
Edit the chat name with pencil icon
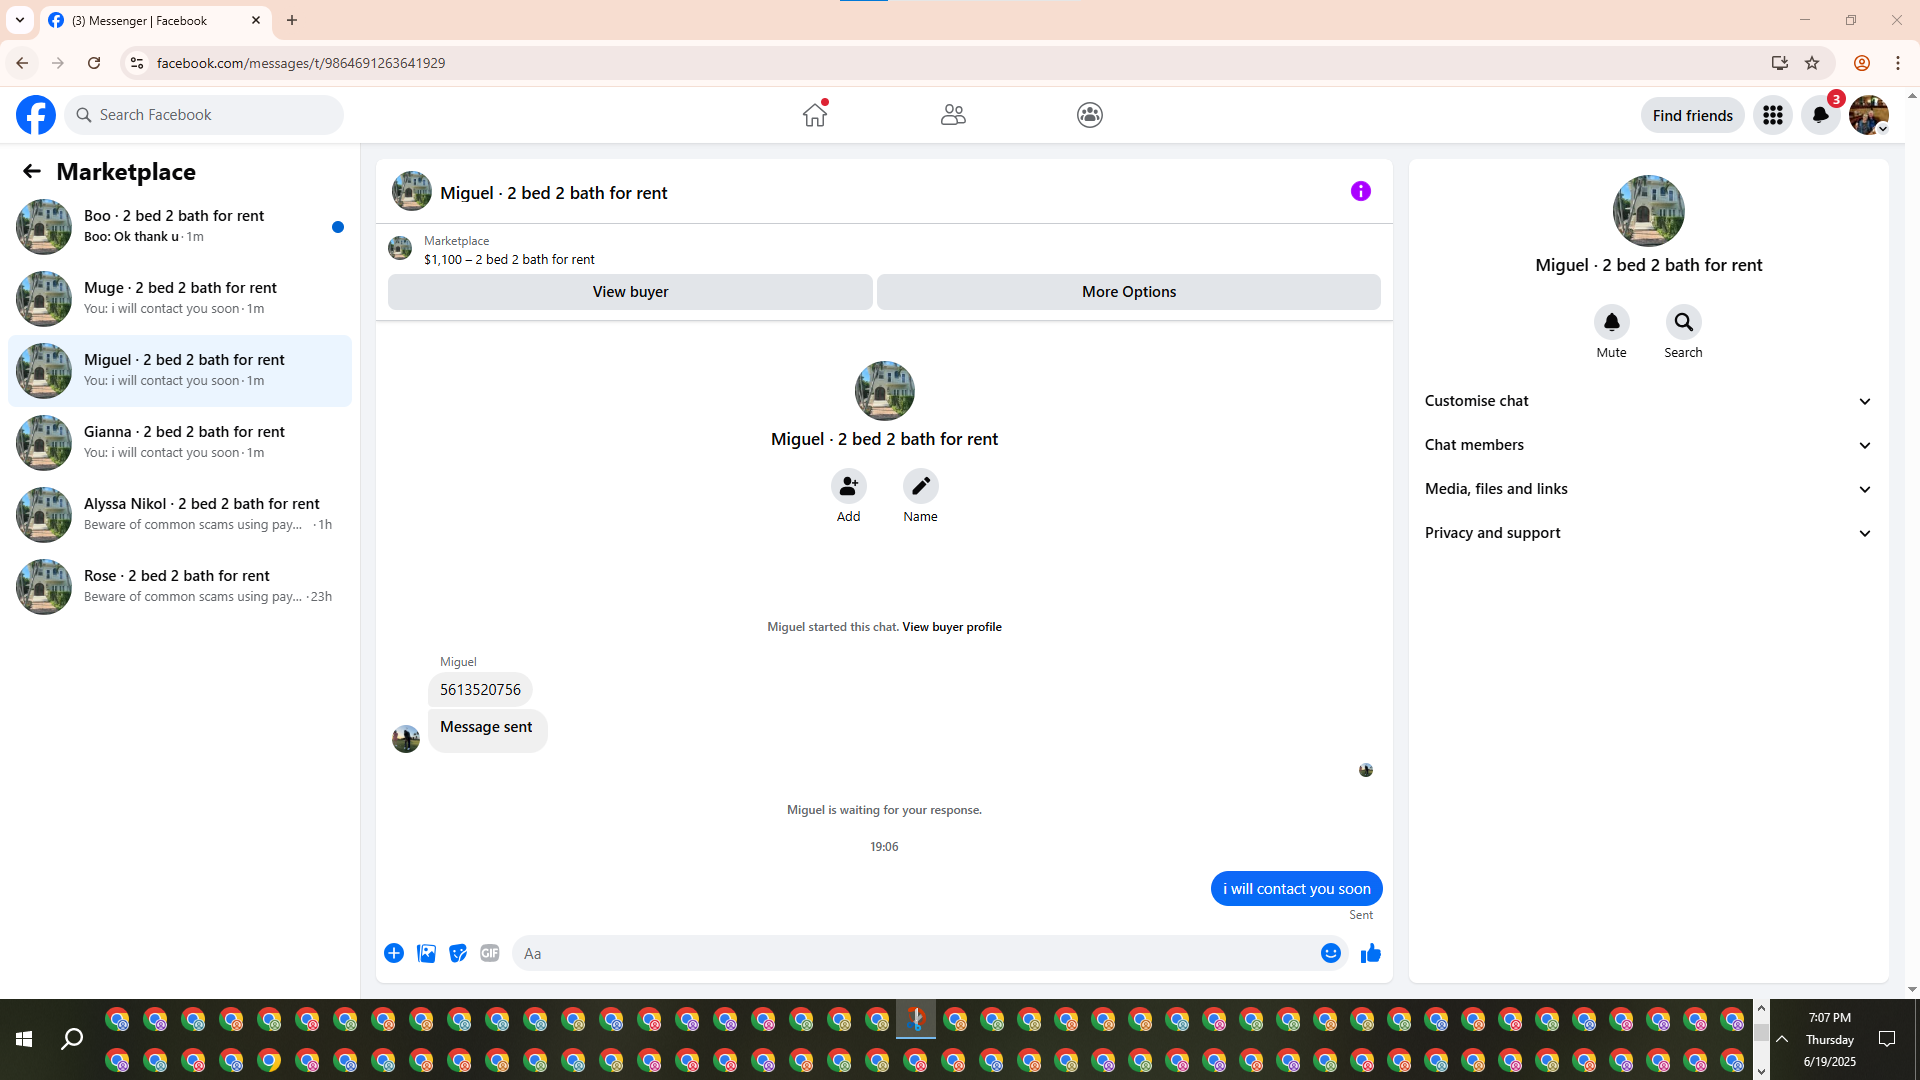click(920, 486)
